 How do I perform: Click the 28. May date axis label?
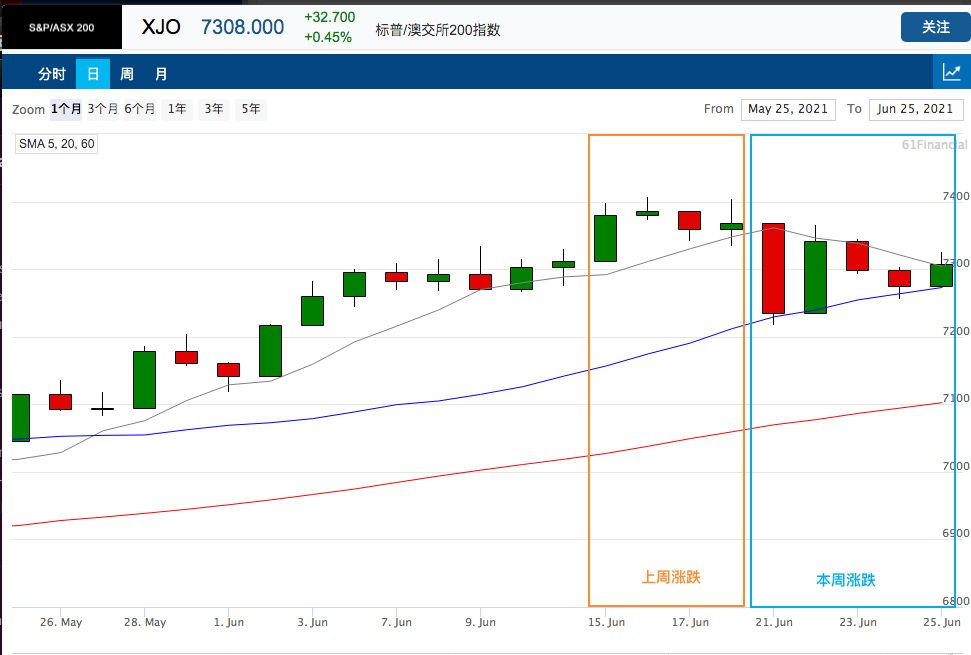pos(145,622)
